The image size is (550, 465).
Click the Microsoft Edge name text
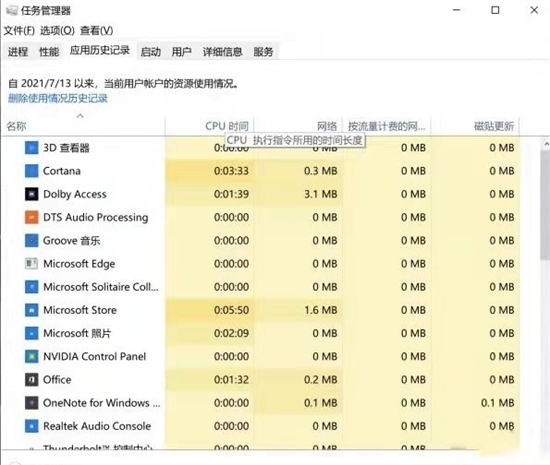coord(79,264)
